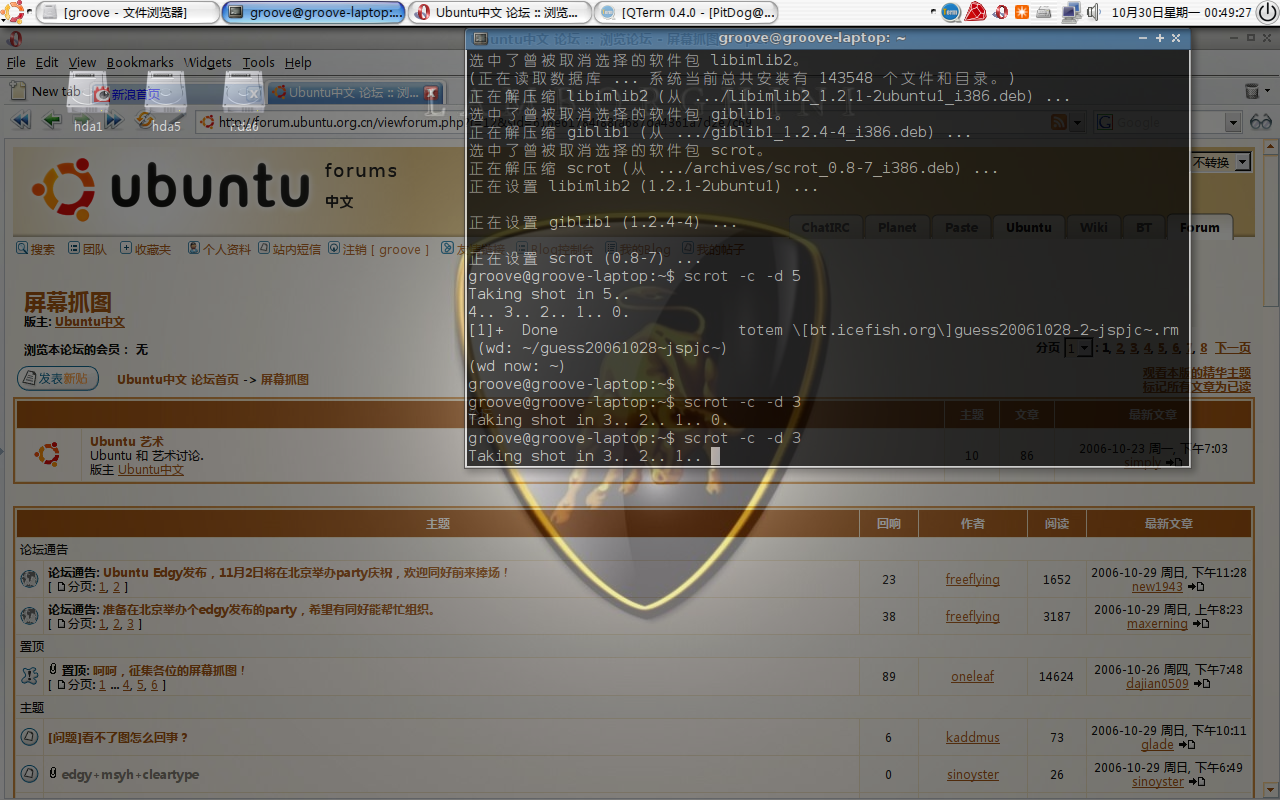Click the Ubuntu 艺术 forum icon

pyautogui.click(x=47, y=454)
